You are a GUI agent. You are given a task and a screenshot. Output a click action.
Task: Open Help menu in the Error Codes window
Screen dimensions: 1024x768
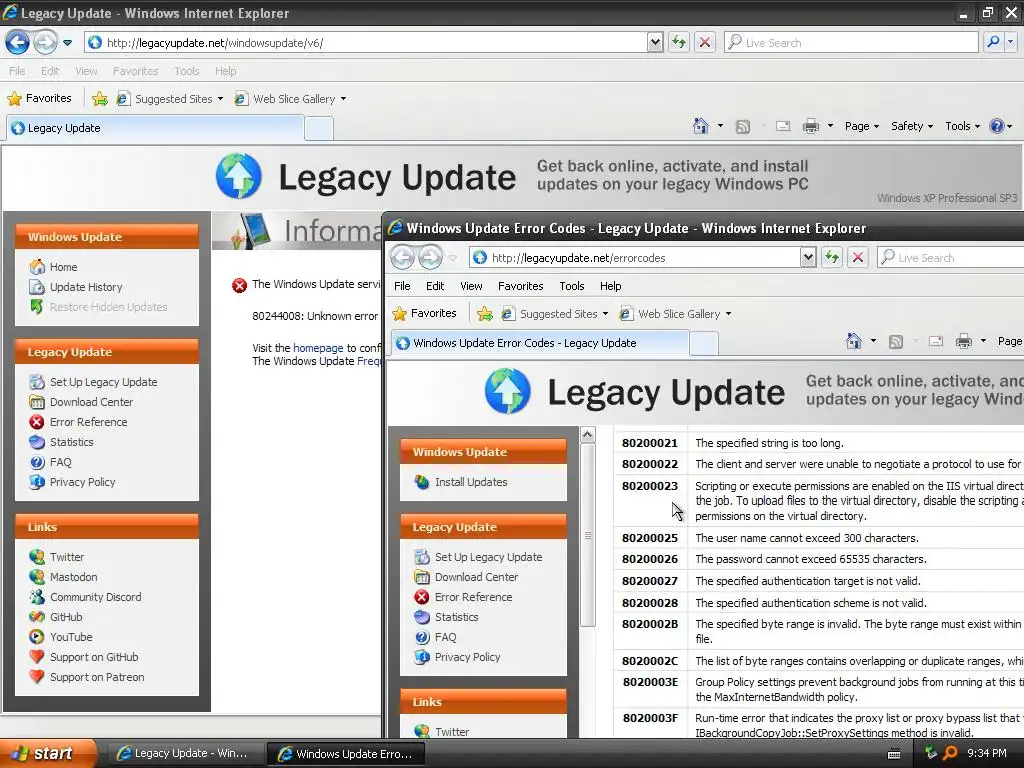(x=611, y=286)
